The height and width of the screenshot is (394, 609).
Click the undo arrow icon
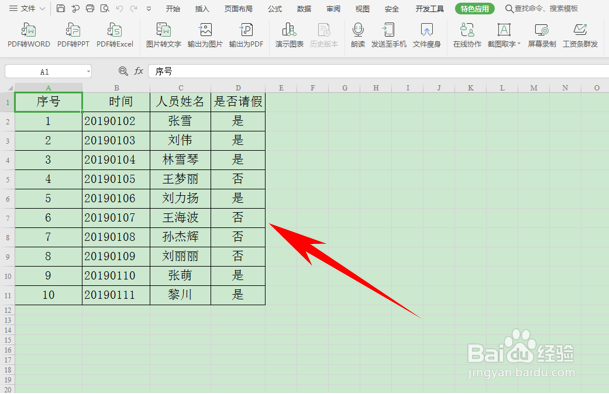click(120, 8)
